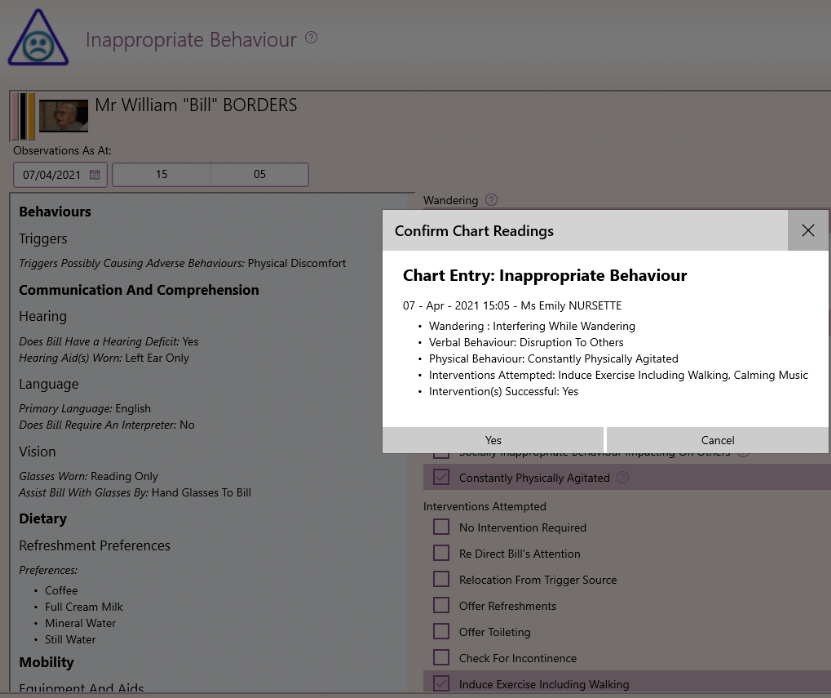This screenshot has height=698, width=831.
Task: Uncheck Induce Exercise Including Walking
Action: [x=441, y=683]
